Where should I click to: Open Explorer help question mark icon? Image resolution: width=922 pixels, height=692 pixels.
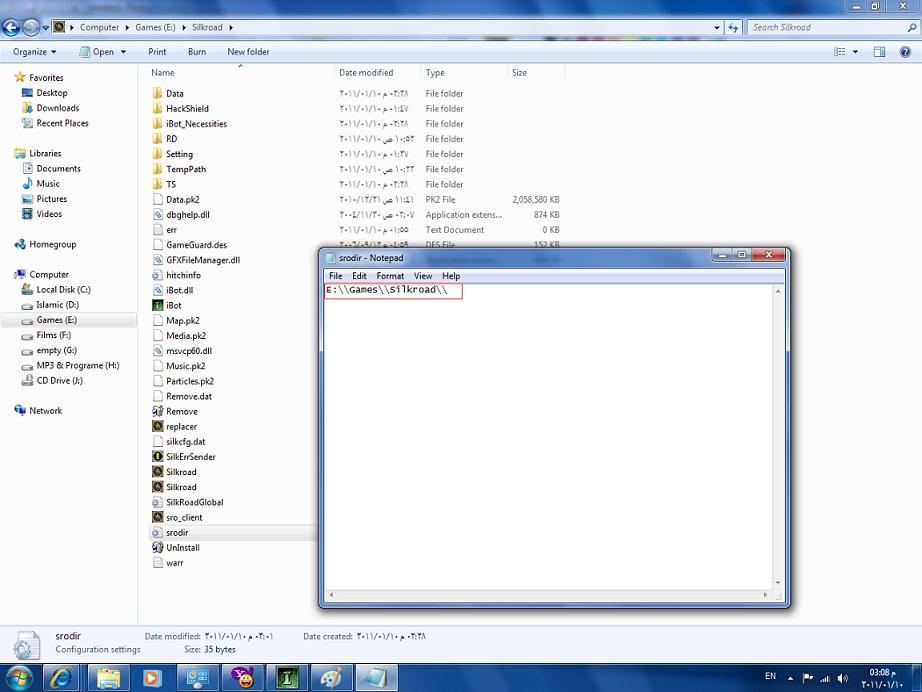905,52
